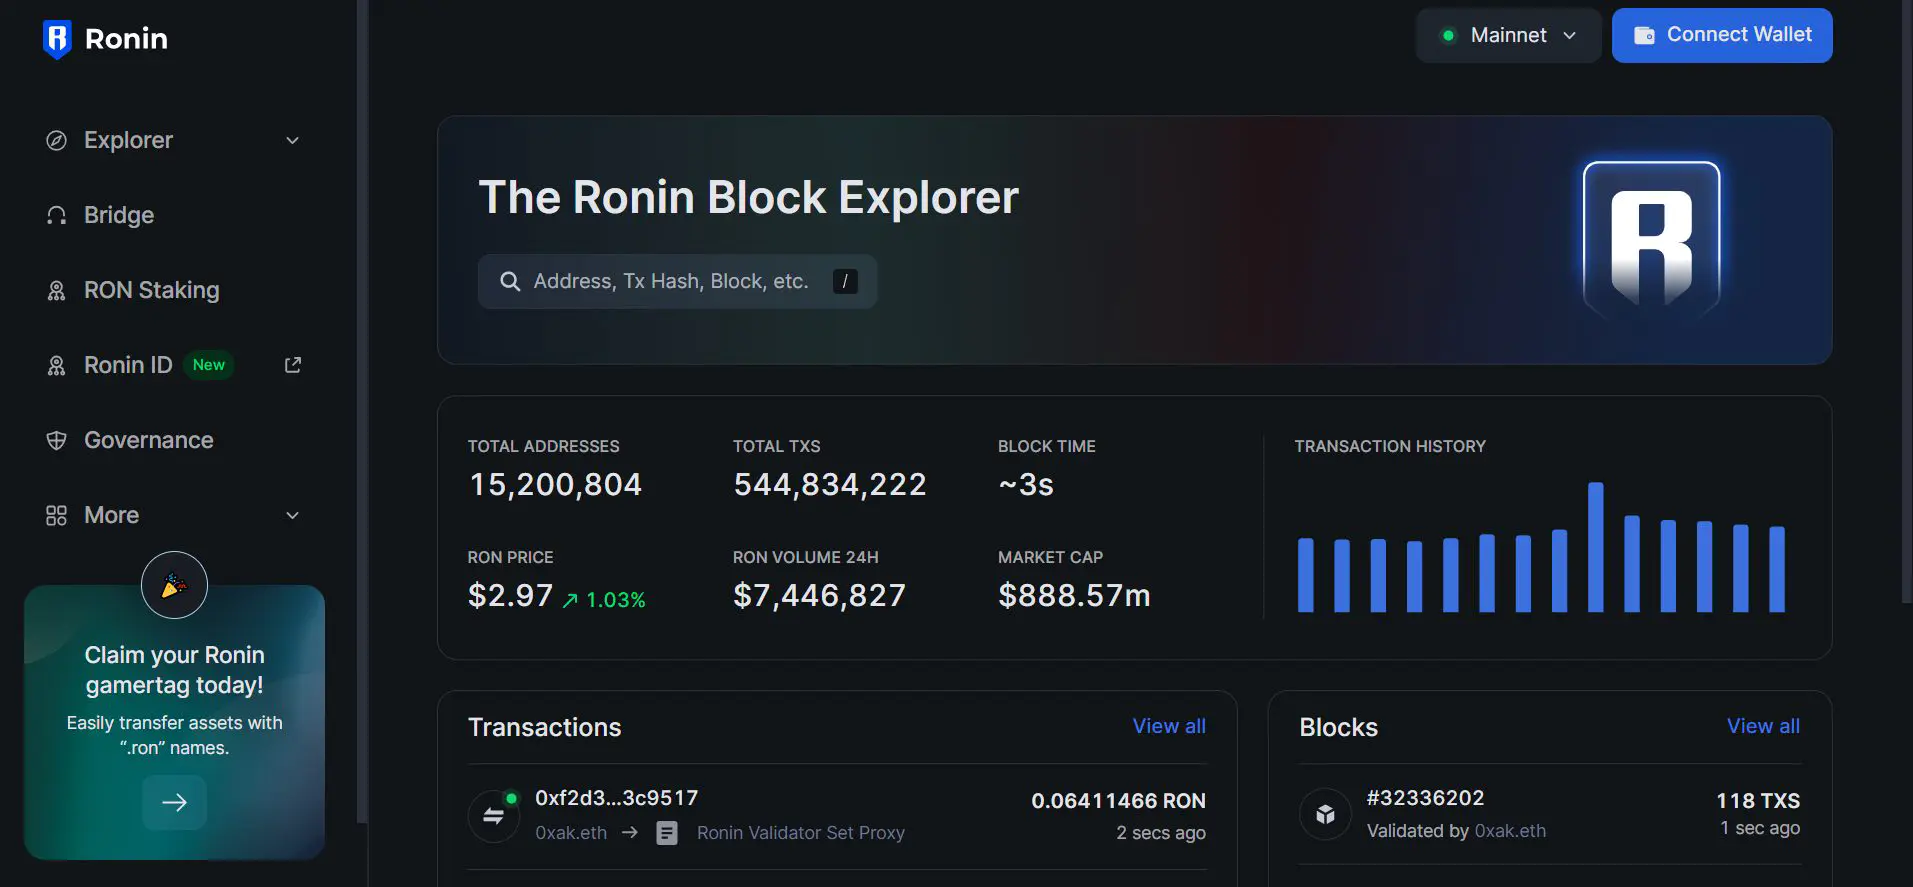Click the wallet icon in Connect Wallet
The width and height of the screenshot is (1913, 887).
point(1644,35)
